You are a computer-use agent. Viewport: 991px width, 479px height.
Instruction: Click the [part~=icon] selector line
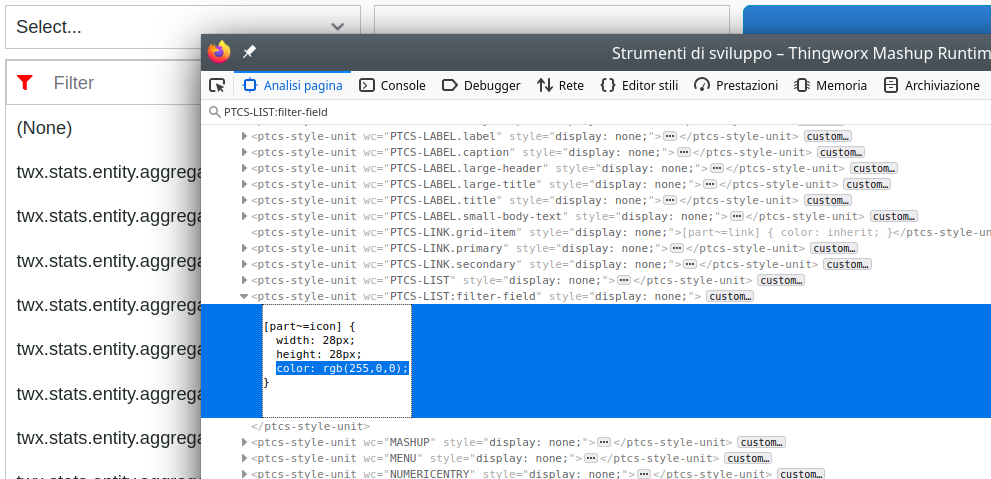[x=310, y=327]
